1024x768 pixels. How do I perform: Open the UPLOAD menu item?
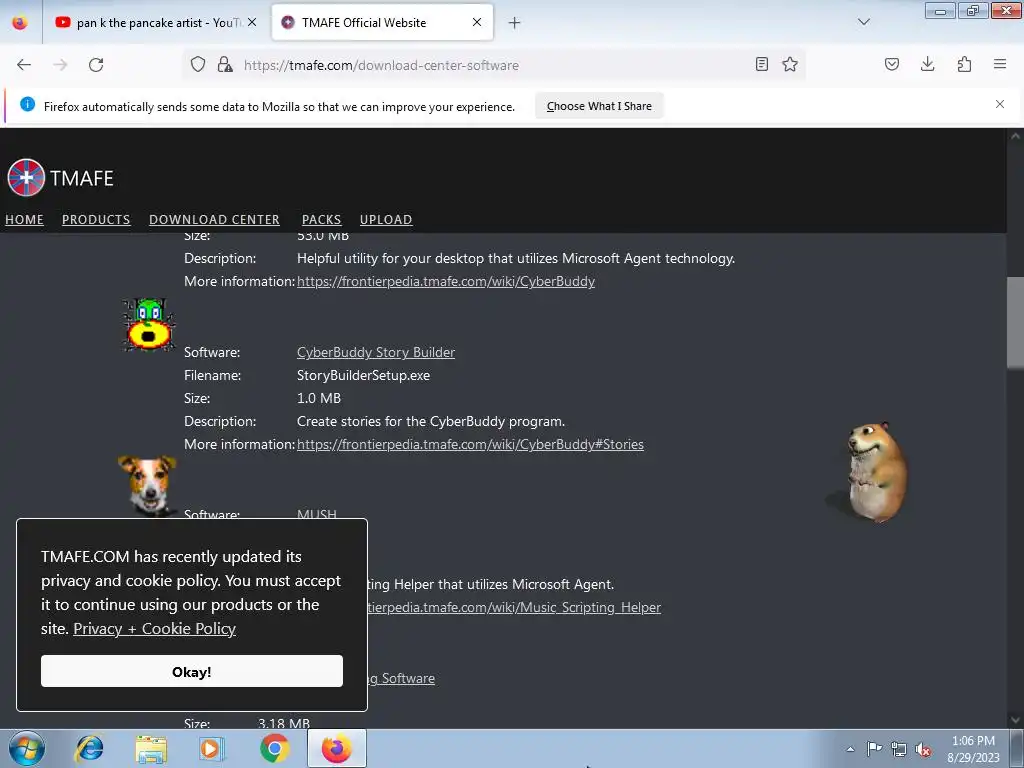click(386, 219)
